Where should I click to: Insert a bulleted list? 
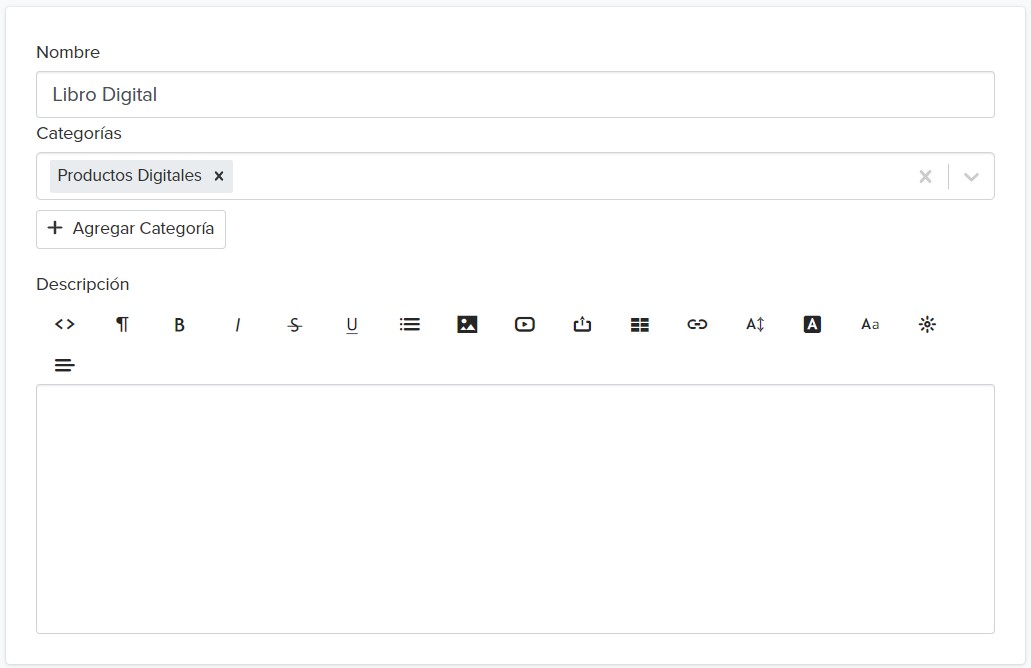point(410,324)
